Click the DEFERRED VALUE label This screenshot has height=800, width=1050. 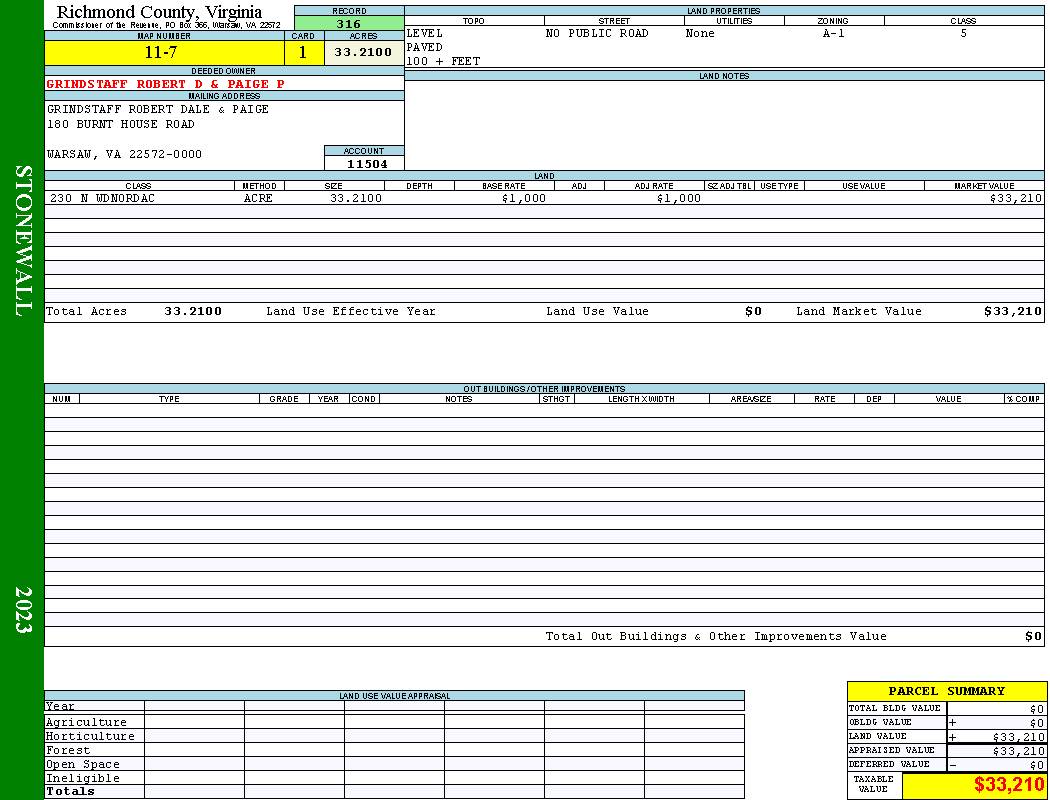tap(889, 765)
